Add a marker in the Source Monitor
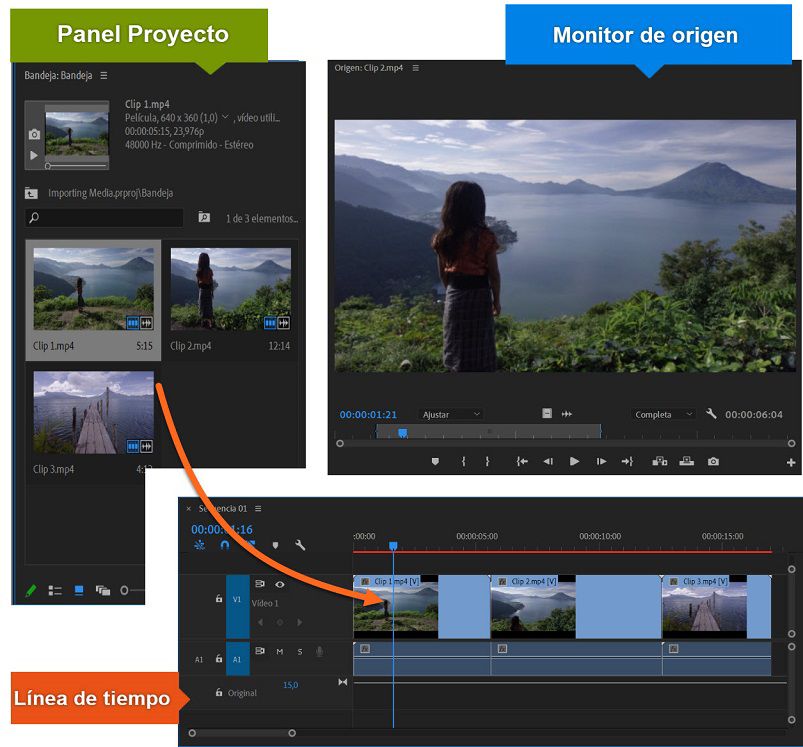803x747 pixels. point(435,461)
